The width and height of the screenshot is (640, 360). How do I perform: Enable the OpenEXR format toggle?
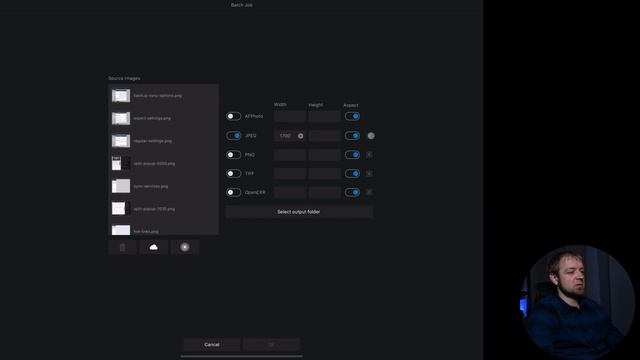(x=233, y=192)
